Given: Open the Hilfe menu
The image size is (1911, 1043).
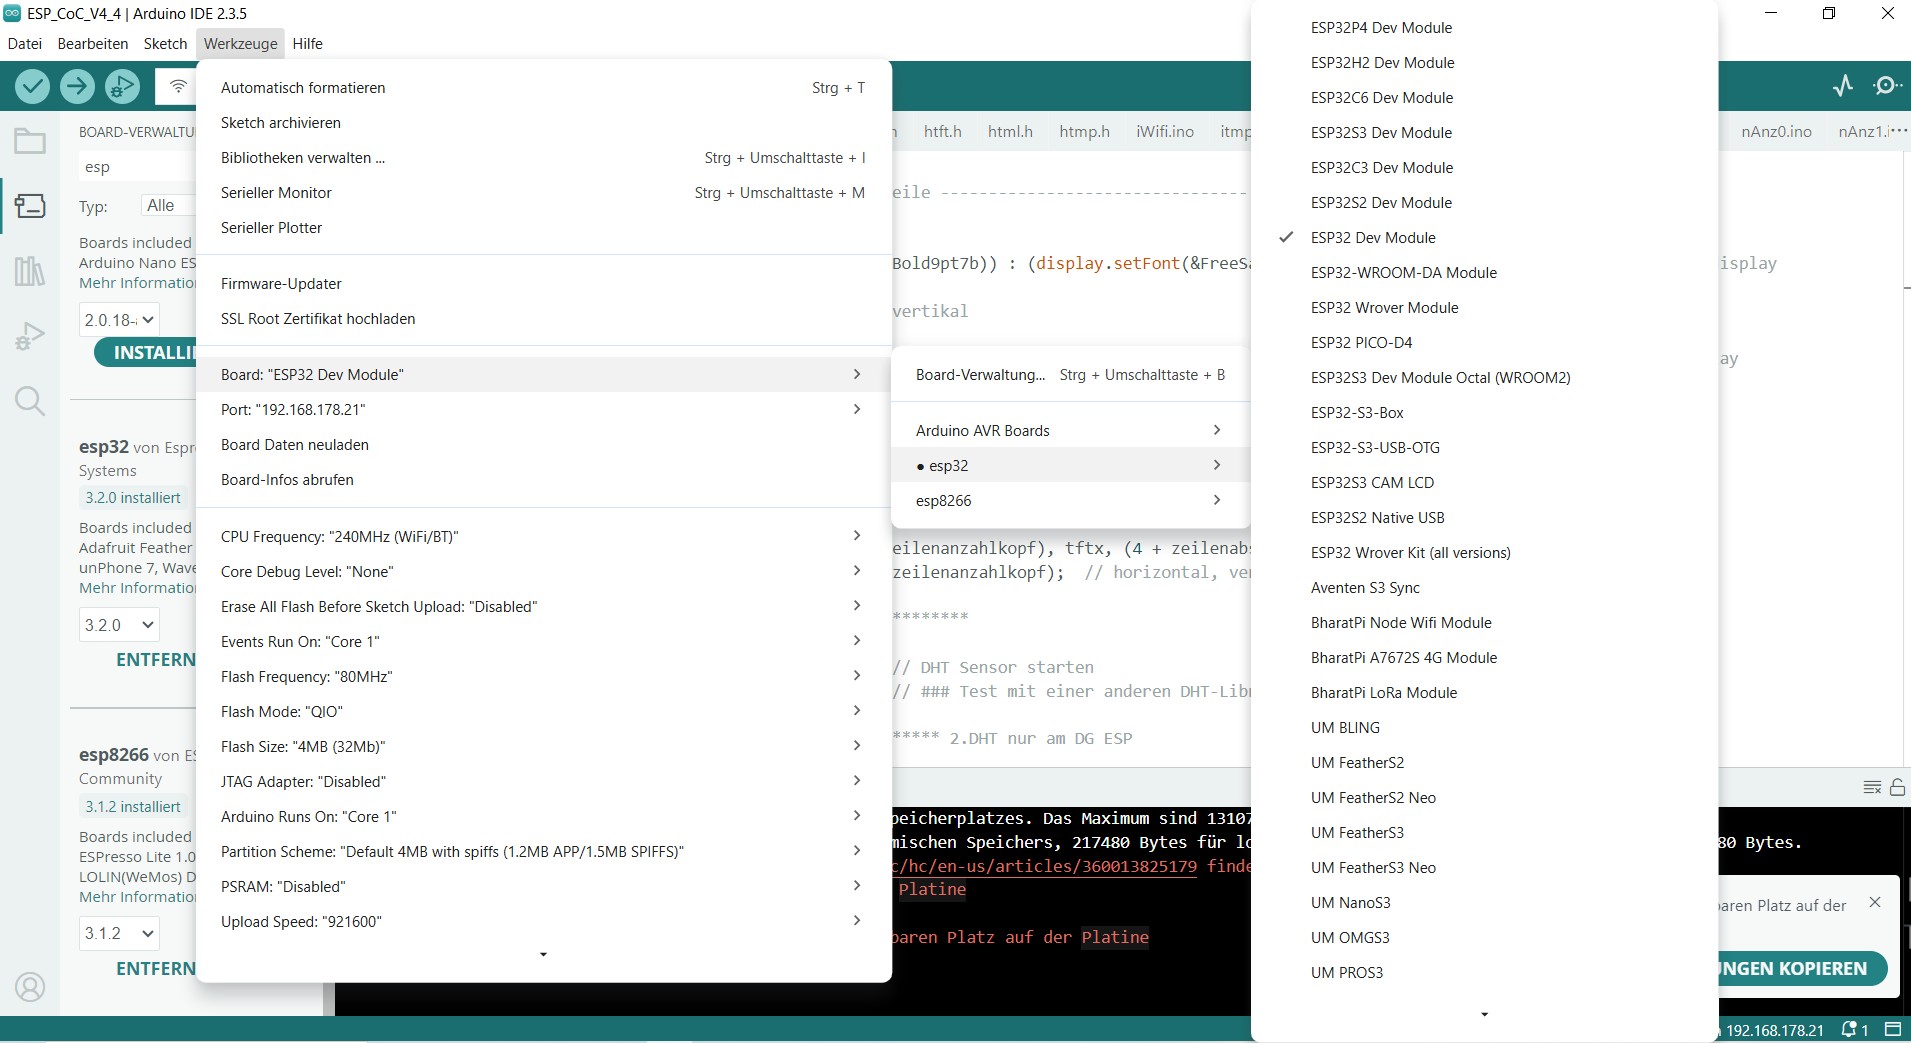Looking at the screenshot, I should tap(307, 44).
